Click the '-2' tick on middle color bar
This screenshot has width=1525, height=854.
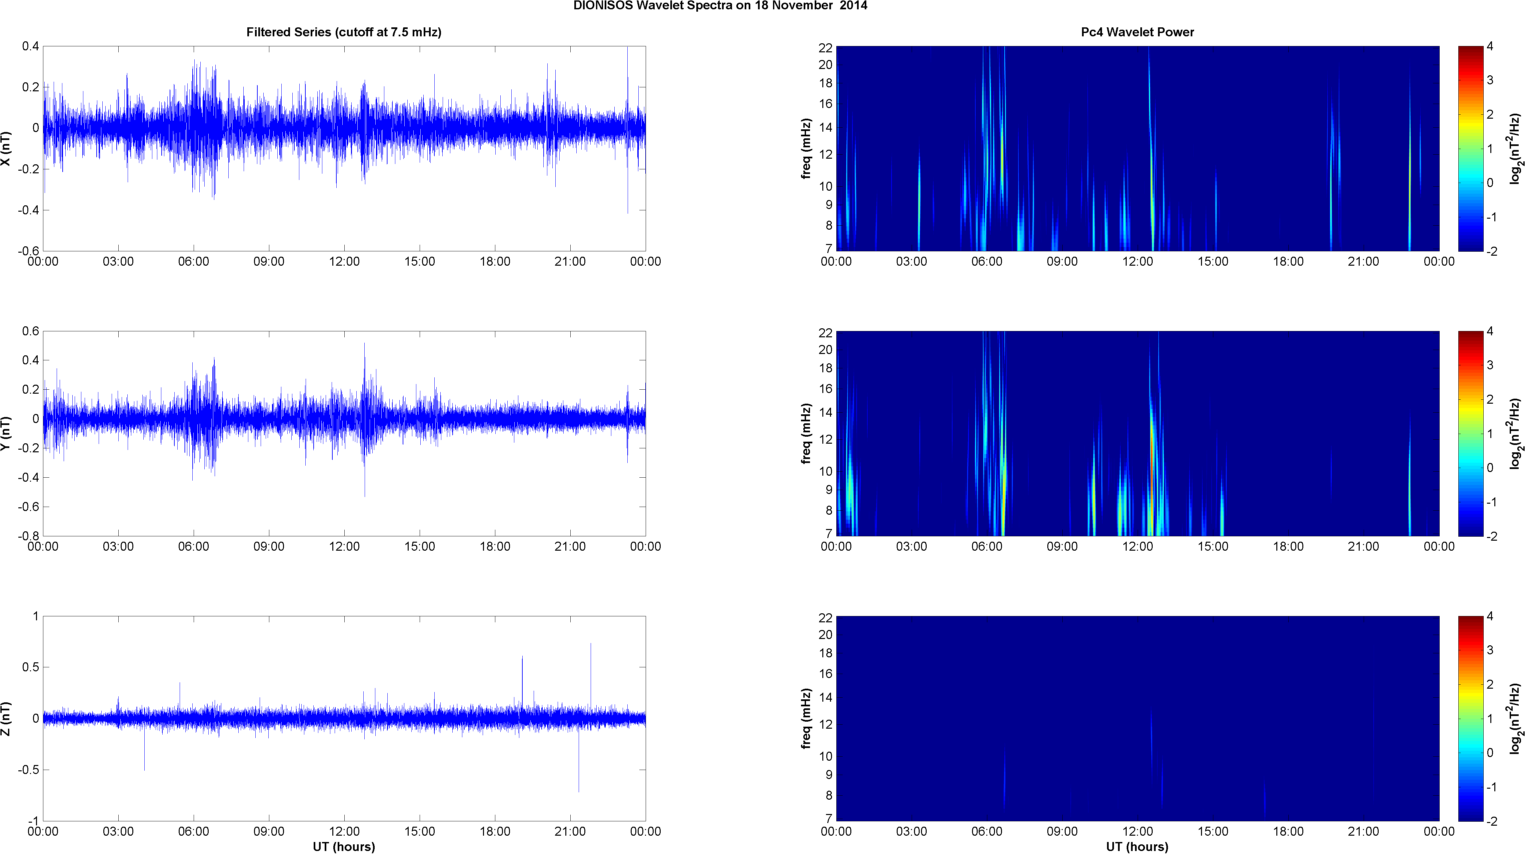1491,536
